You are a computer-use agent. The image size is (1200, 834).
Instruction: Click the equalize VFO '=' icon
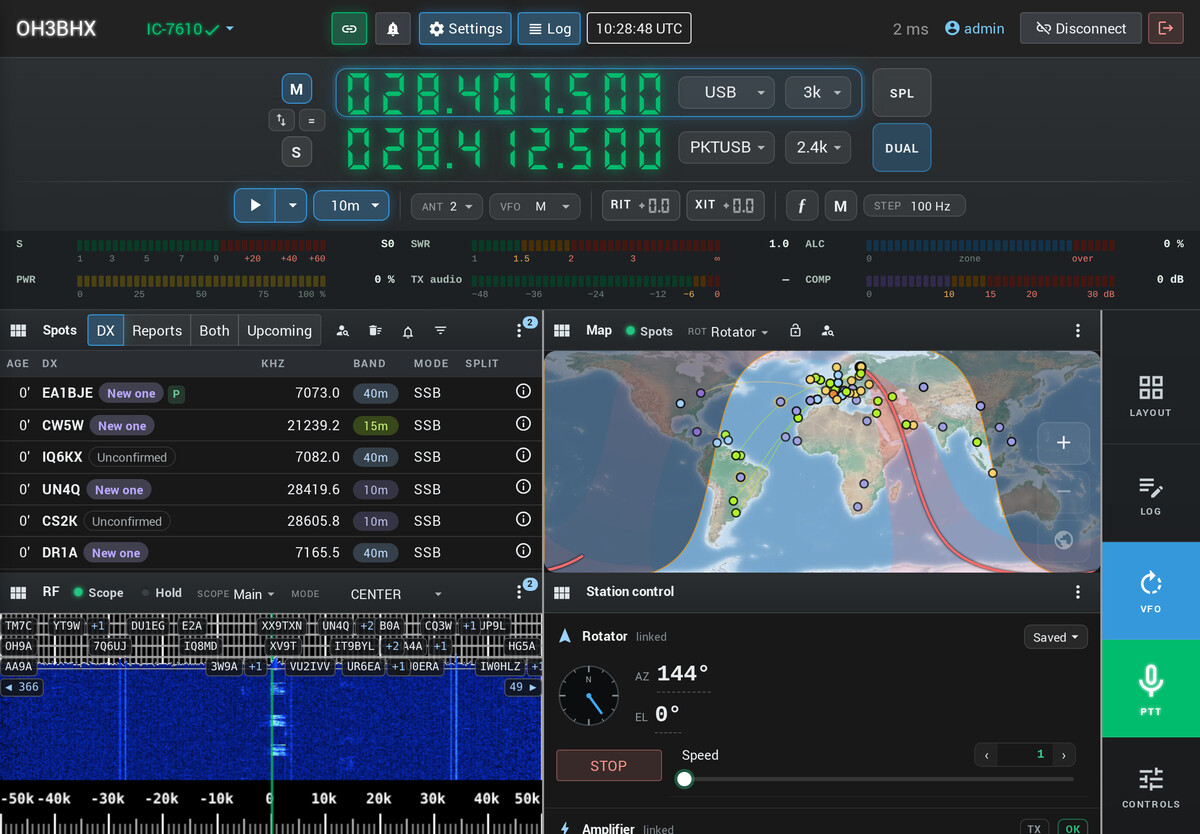[311, 120]
